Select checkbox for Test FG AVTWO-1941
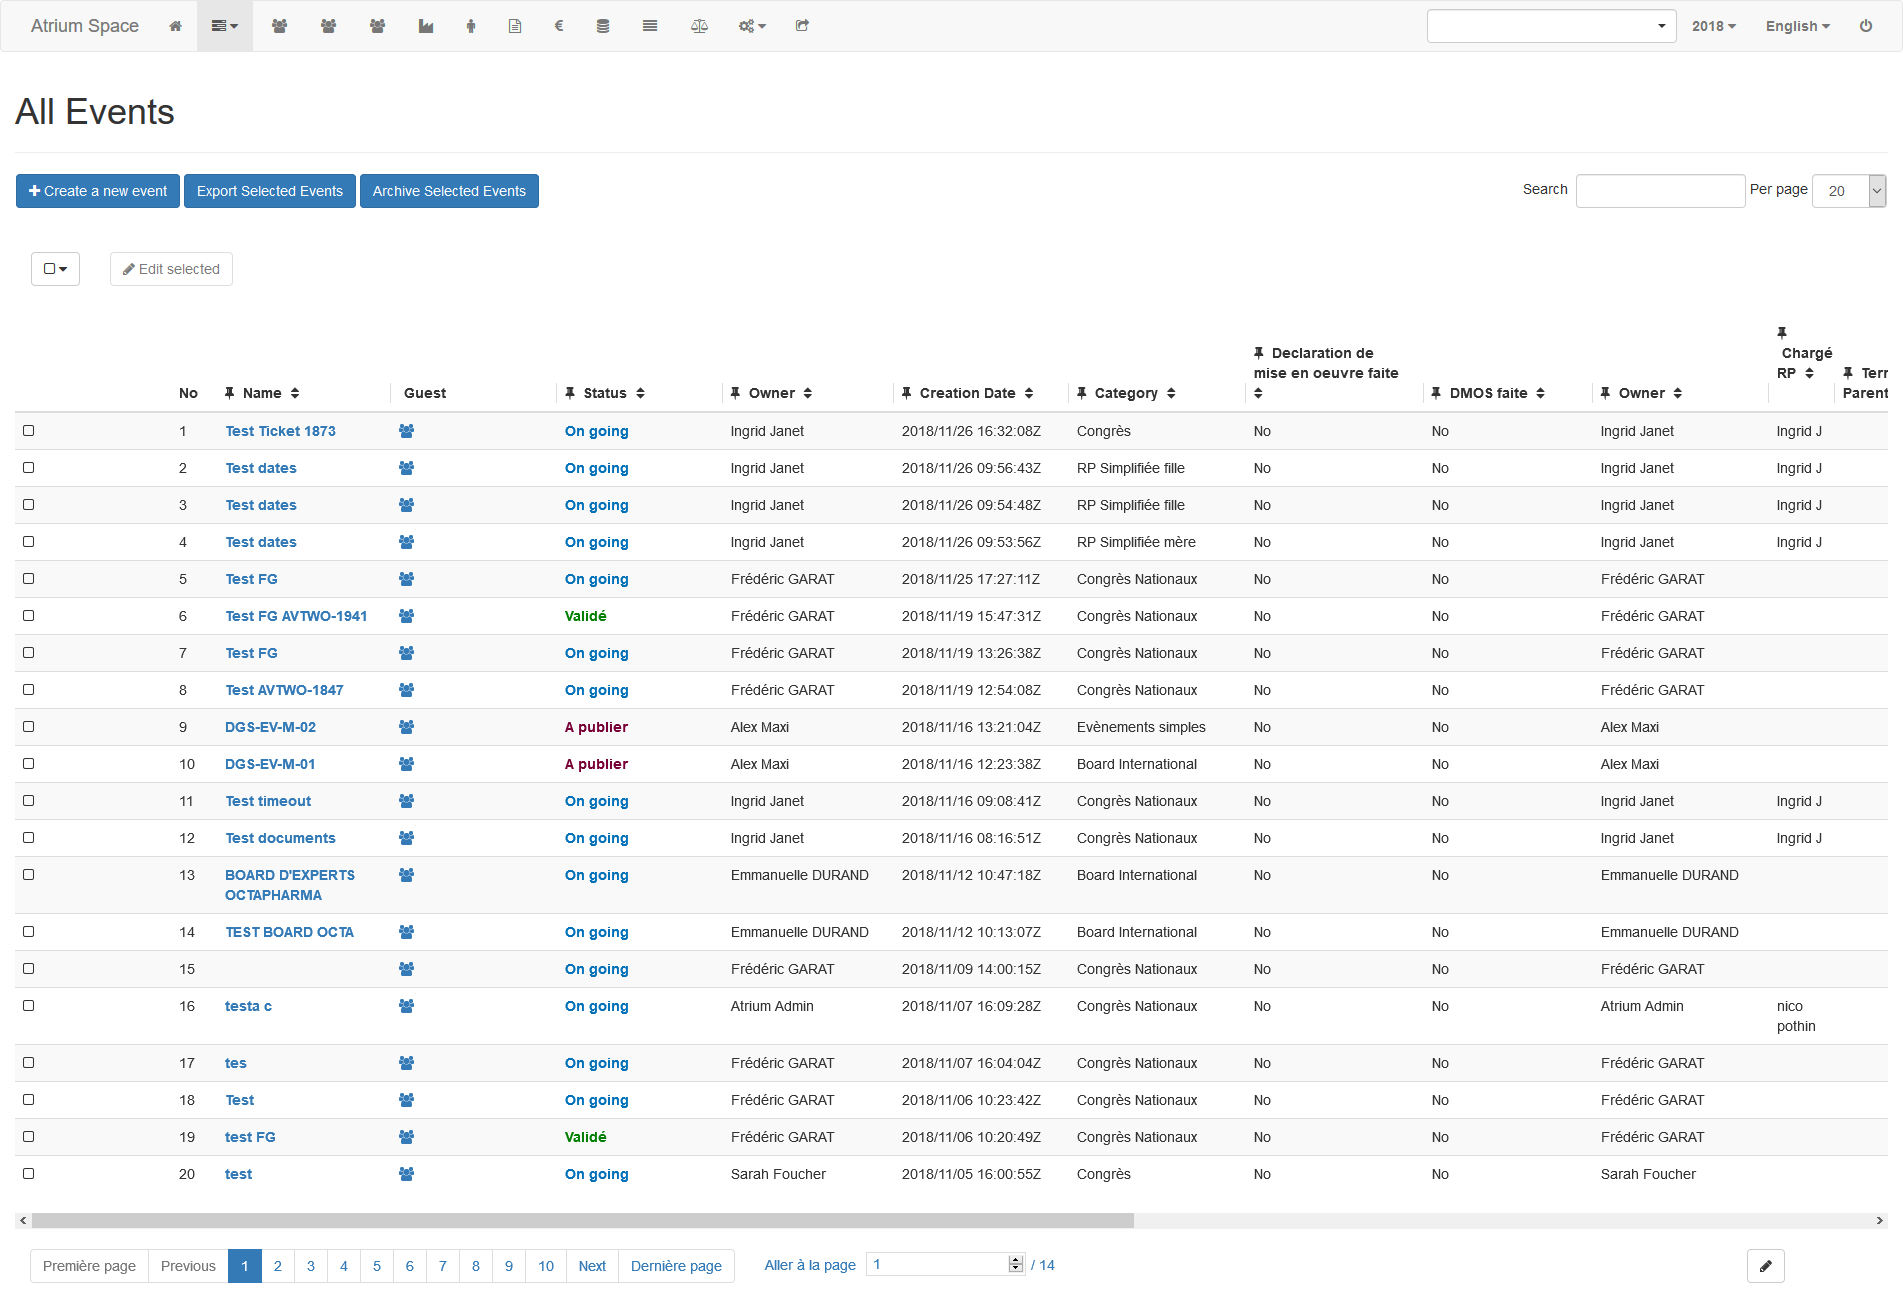Screen dimensions: 1903x1303 coord(29,616)
